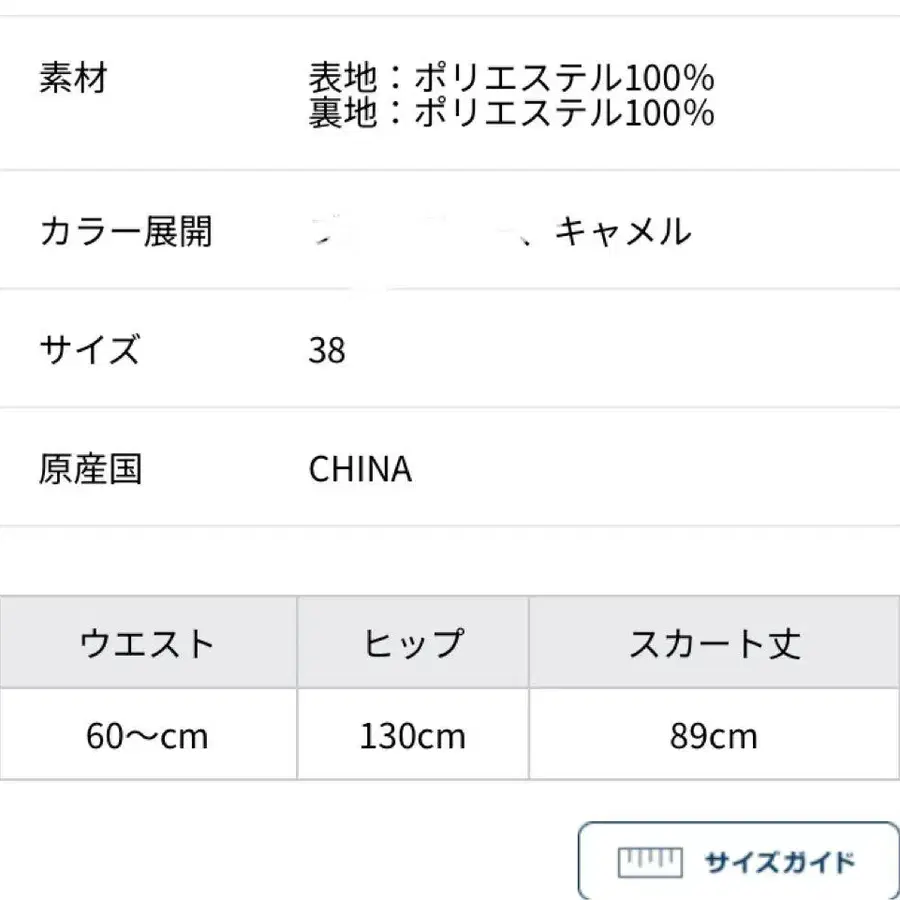Select the CHINA origin value
This screenshot has width=900, height=900.
tap(360, 470)
